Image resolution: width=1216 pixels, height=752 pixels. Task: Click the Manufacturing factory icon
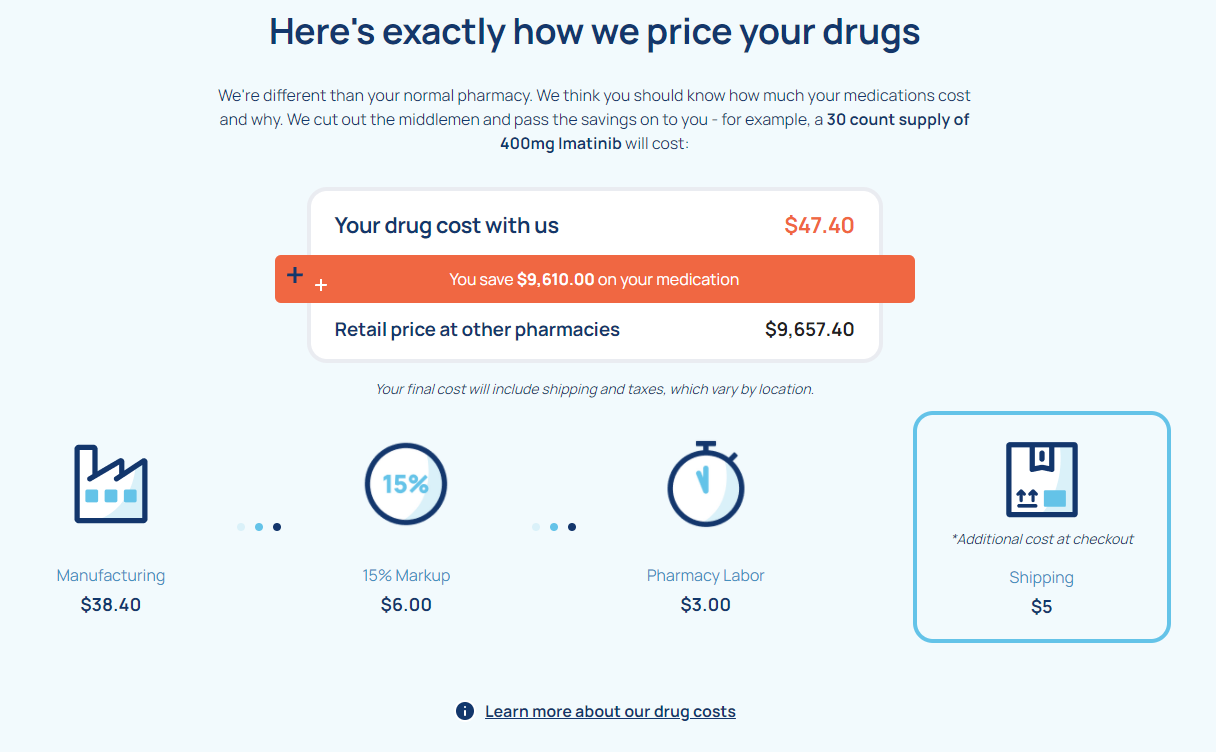click(110, 483)
